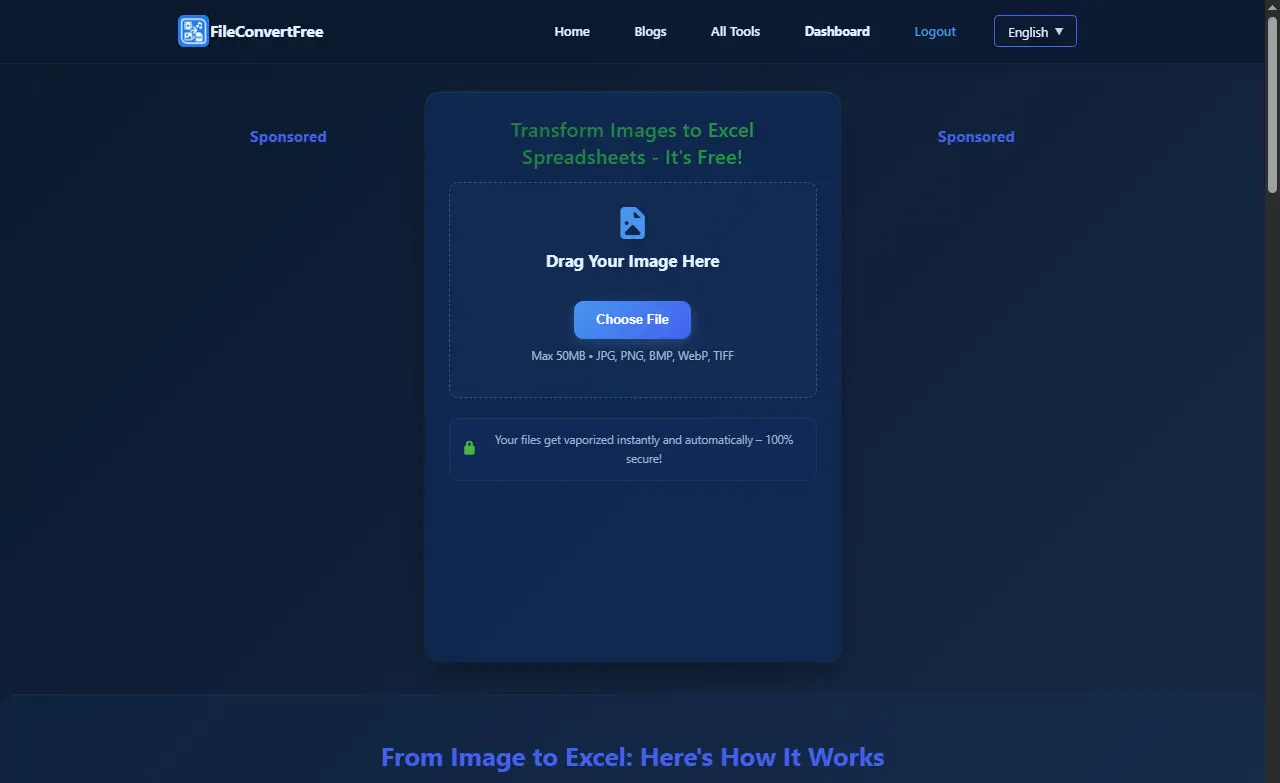
Task: Click the Transform Images to Excel heading
Action: coord(632,144)
